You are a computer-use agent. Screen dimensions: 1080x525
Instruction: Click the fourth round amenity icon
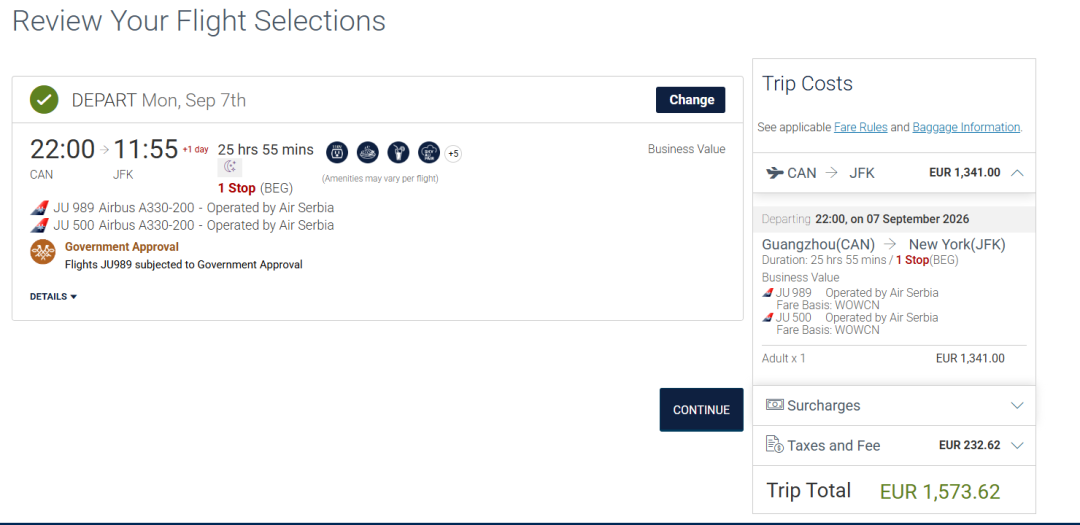click(429, 152)
